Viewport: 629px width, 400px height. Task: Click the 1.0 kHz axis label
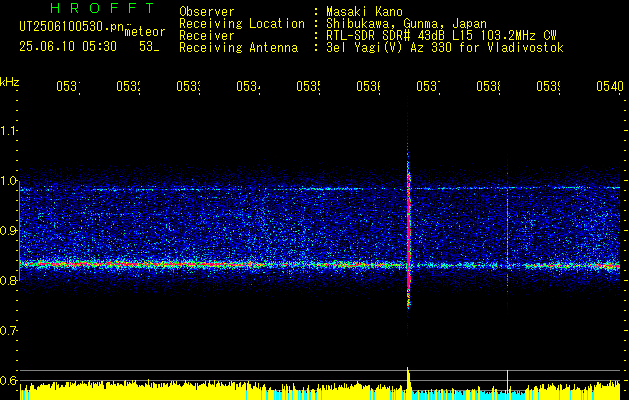[x=8, y=181]
